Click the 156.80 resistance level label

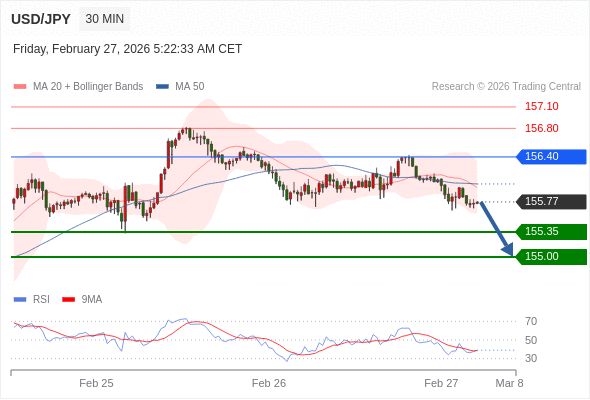[x=542, y=128]
